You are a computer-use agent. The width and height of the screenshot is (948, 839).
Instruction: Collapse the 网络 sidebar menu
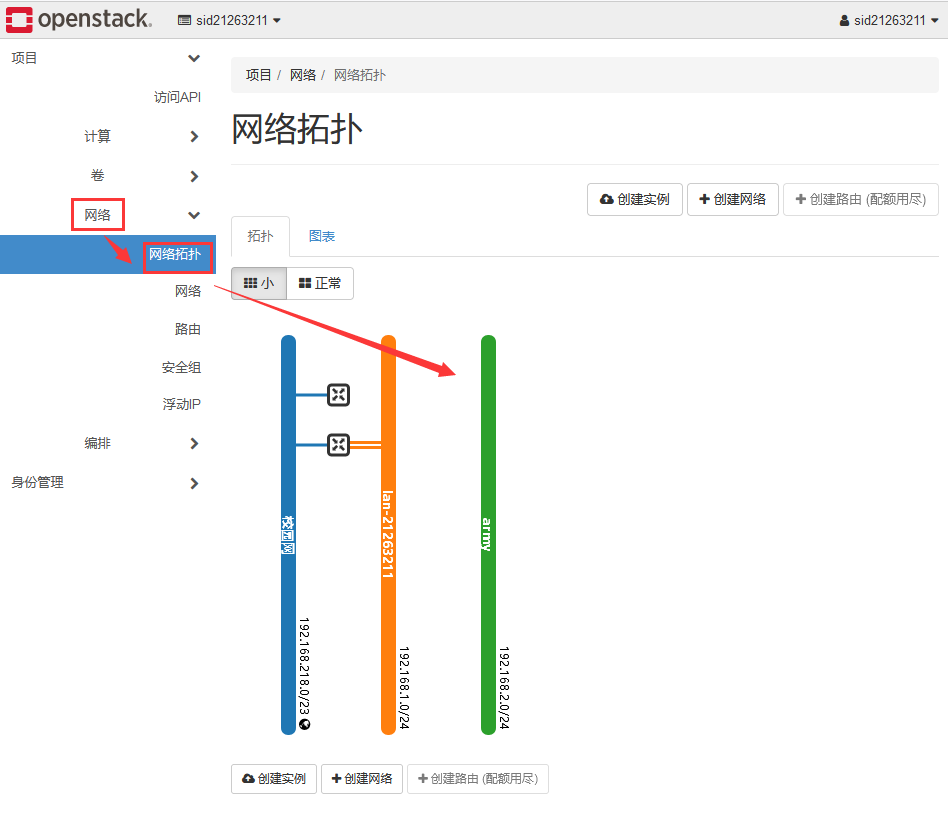pos(141,215)
